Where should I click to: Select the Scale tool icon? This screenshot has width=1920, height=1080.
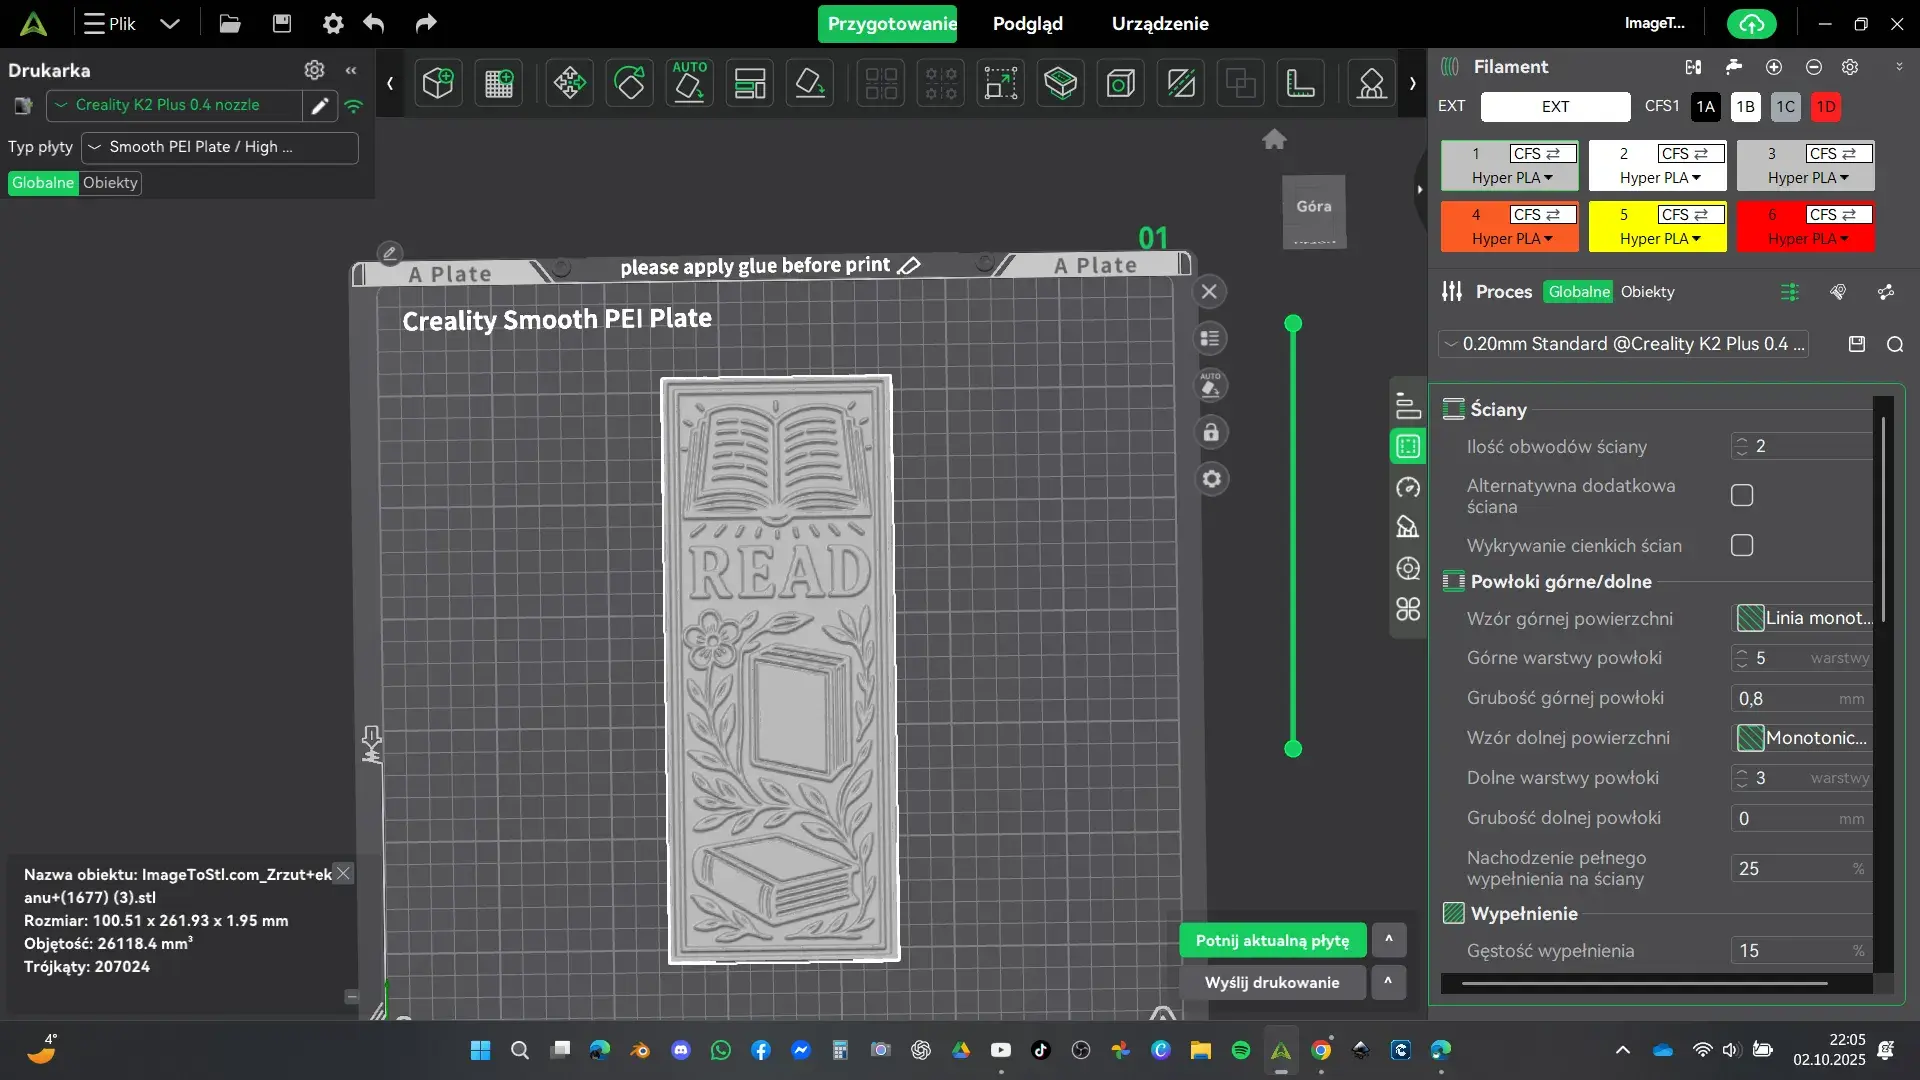[1000, 83]
